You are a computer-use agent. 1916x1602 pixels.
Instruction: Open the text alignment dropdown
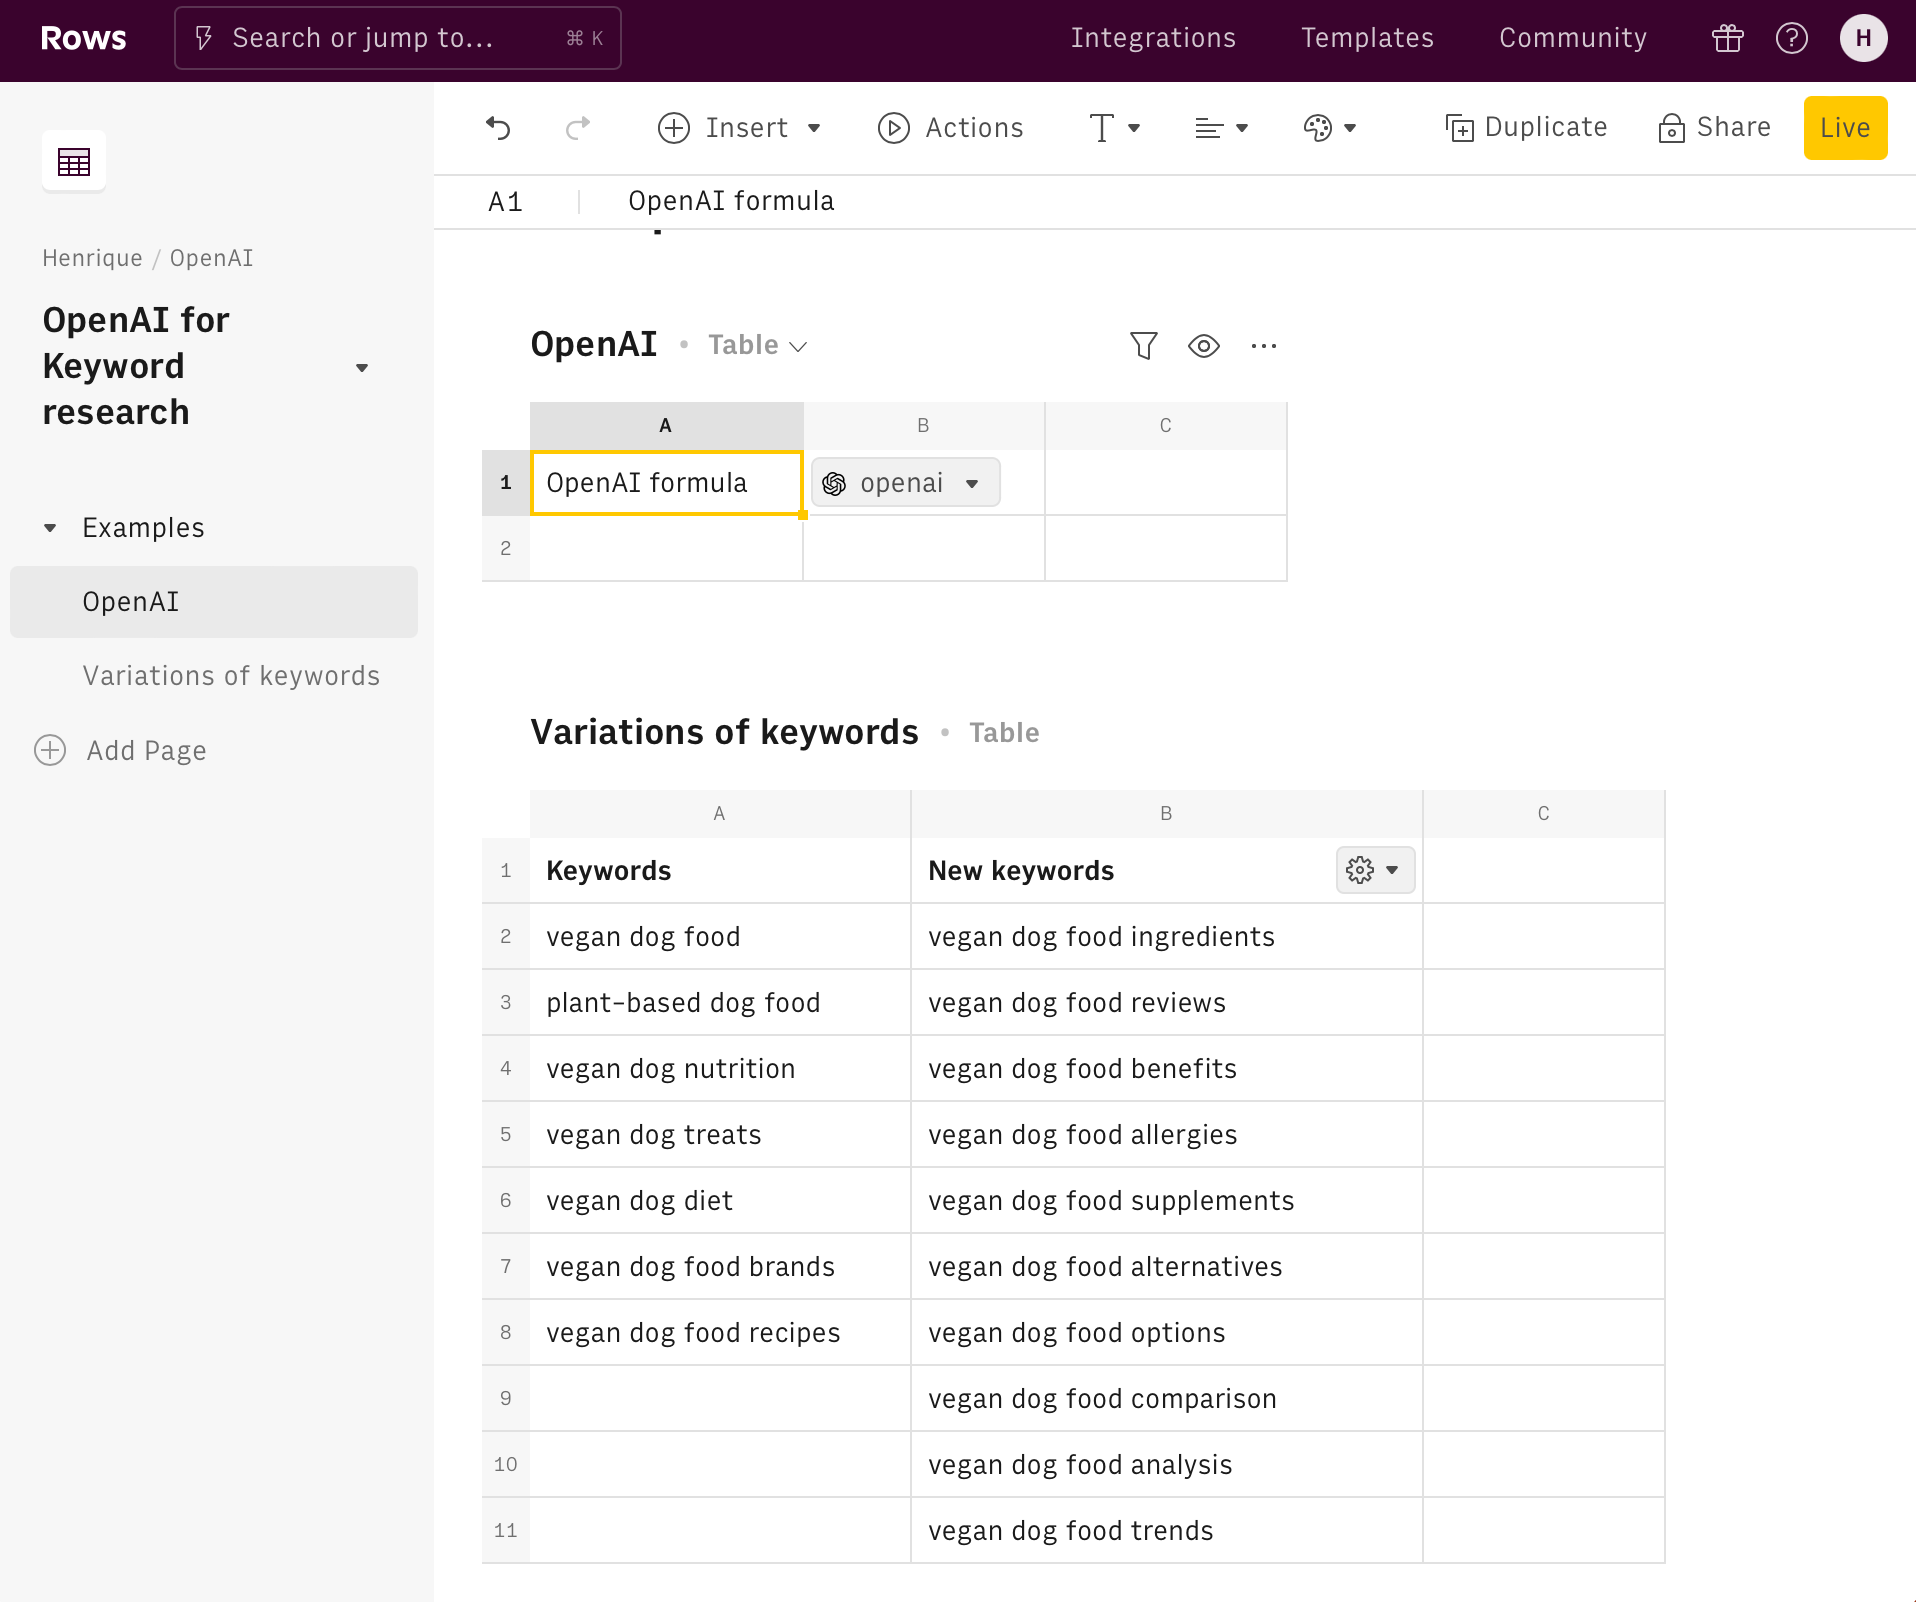(x=1221, y=128)
